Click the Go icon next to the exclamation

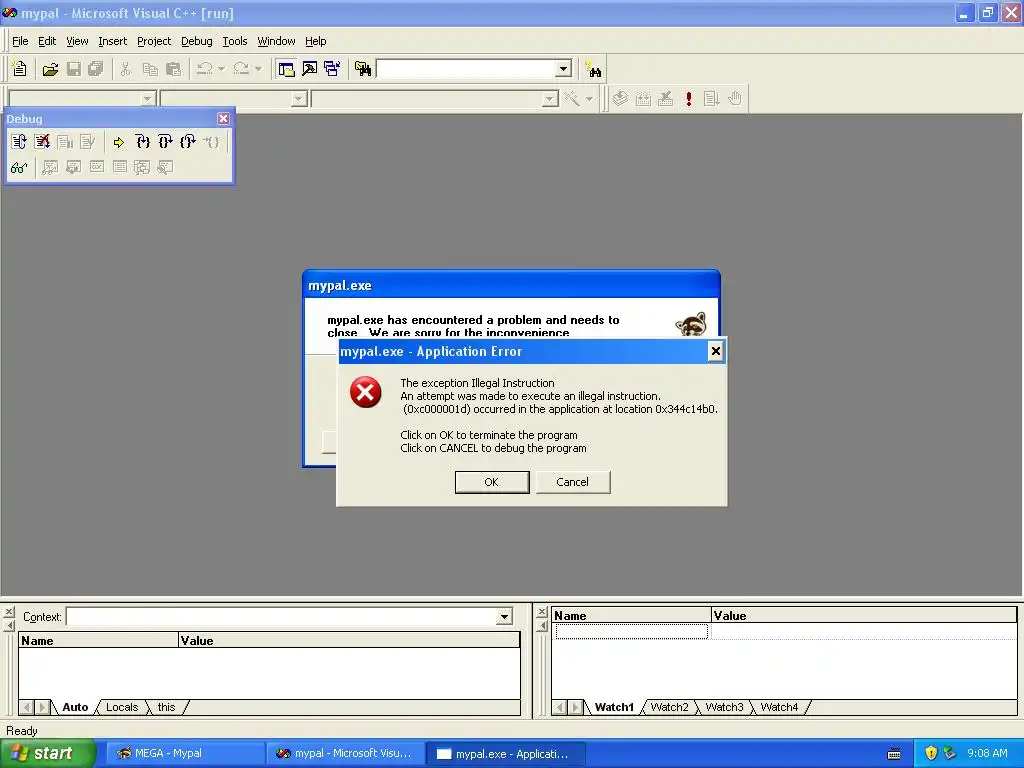[711, 99]
